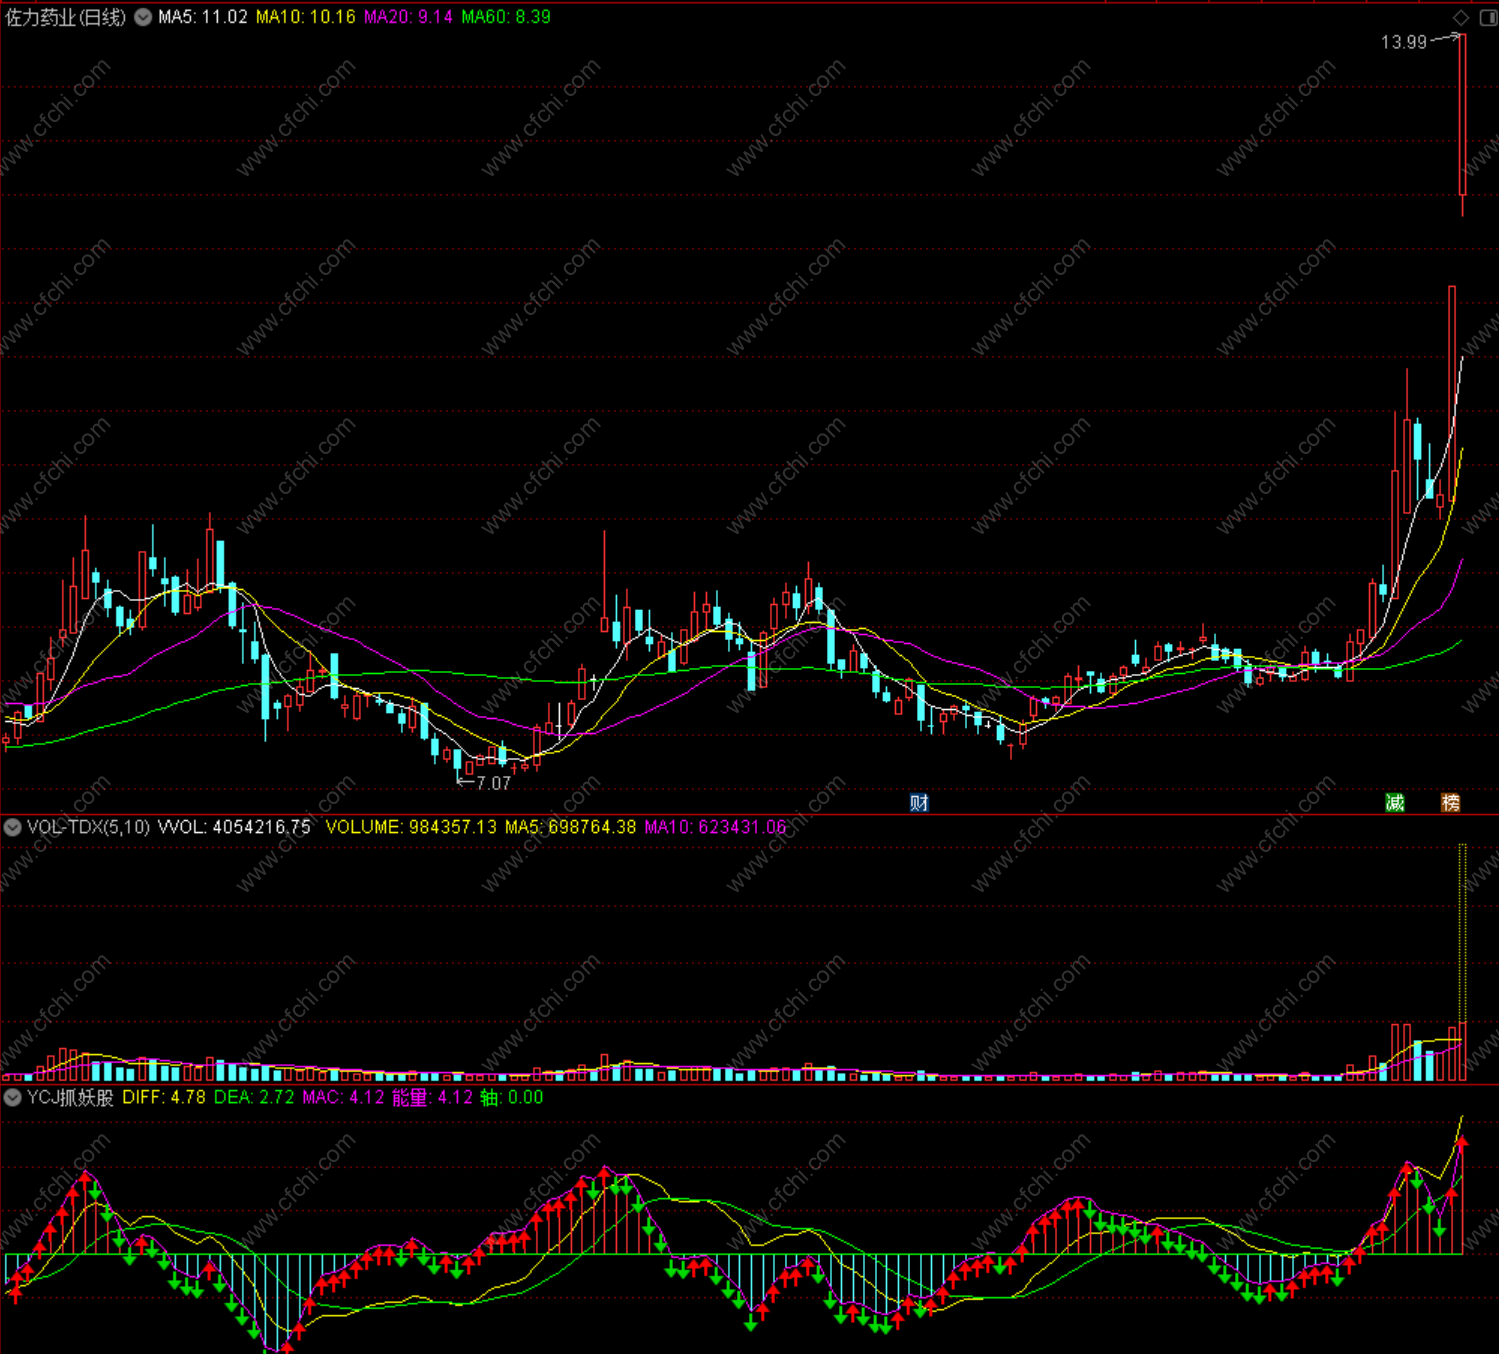
Task: Click the MA20: 9.14 label
Action: point(408,17)
